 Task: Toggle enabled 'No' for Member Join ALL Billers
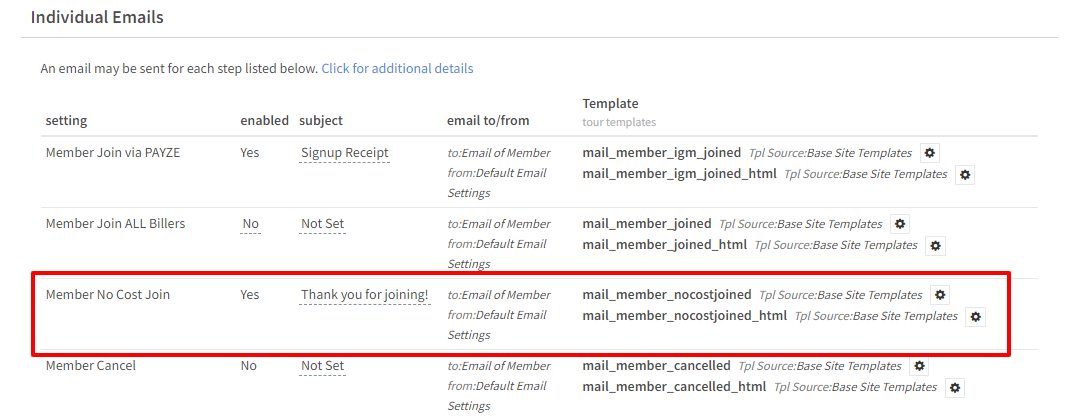click(x=250, y=224)
